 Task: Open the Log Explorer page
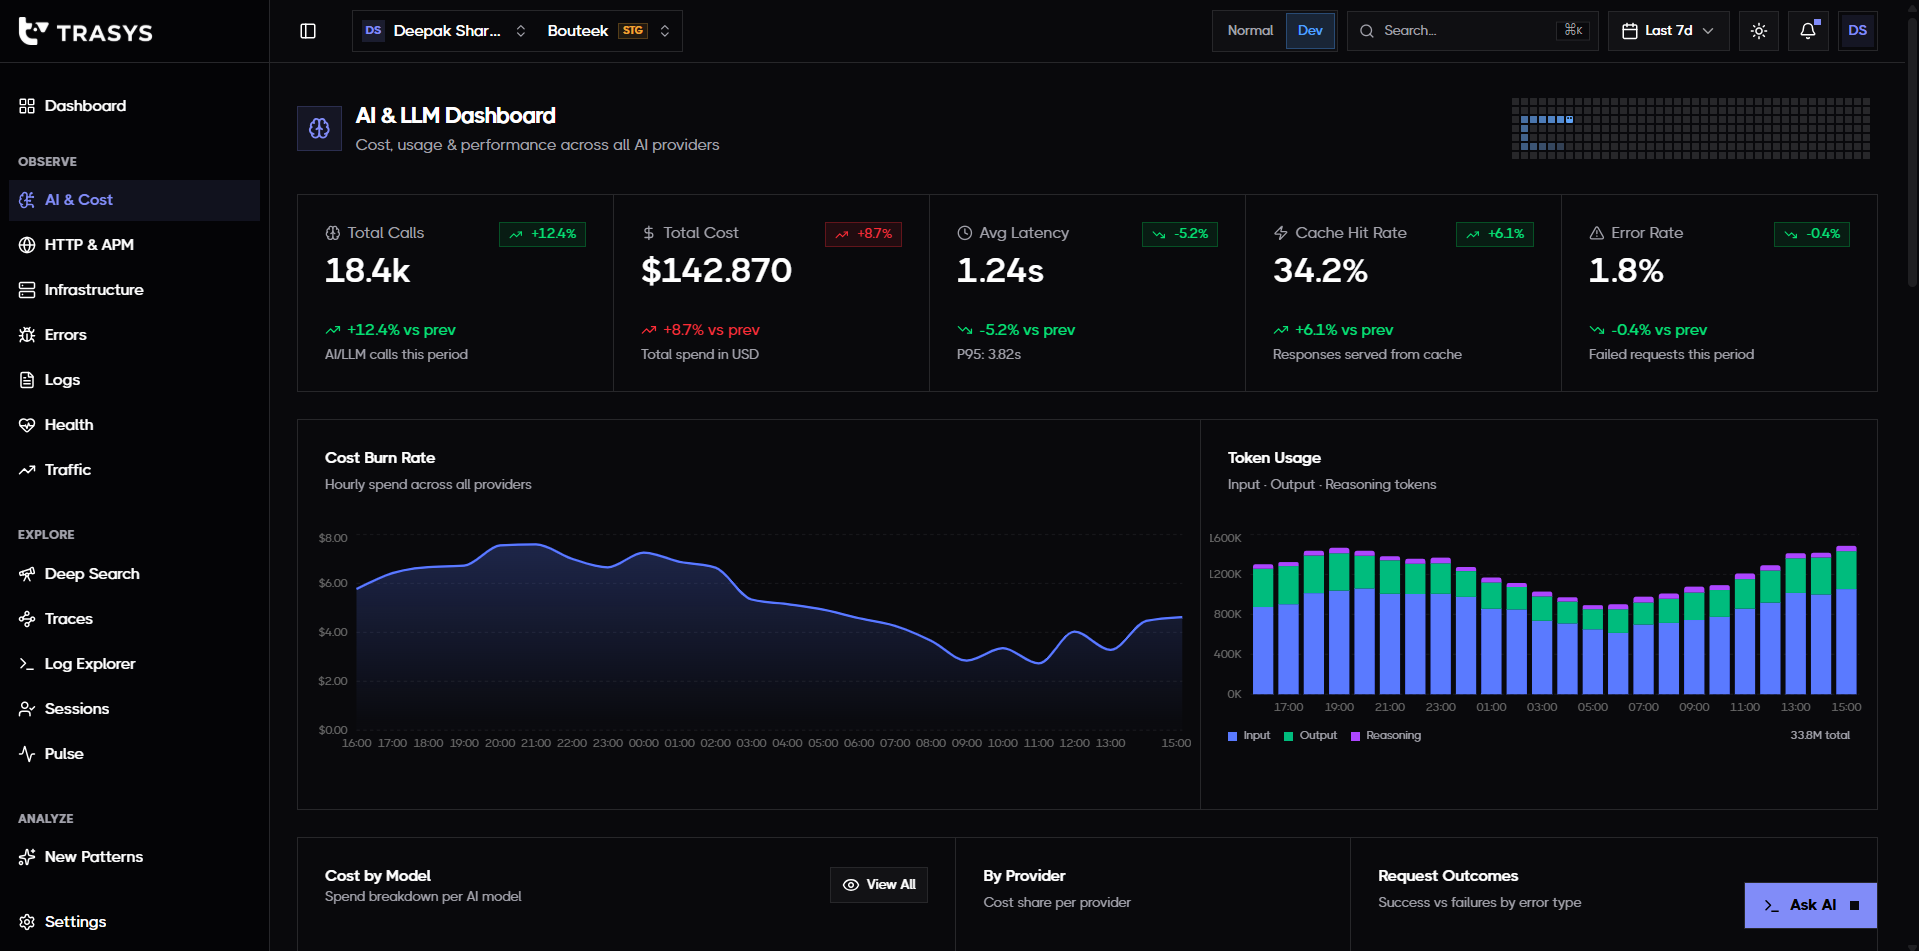(x=134, y=664)
